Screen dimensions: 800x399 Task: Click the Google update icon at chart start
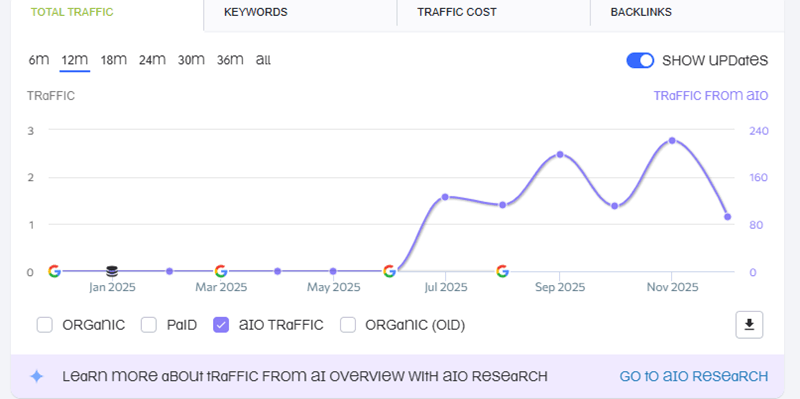[x=54, y=271]
